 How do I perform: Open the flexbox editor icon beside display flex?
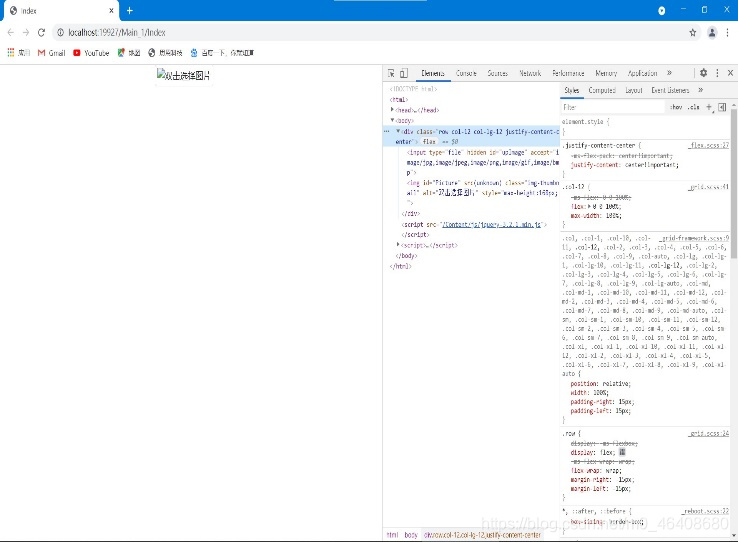(x=622, y=452)
